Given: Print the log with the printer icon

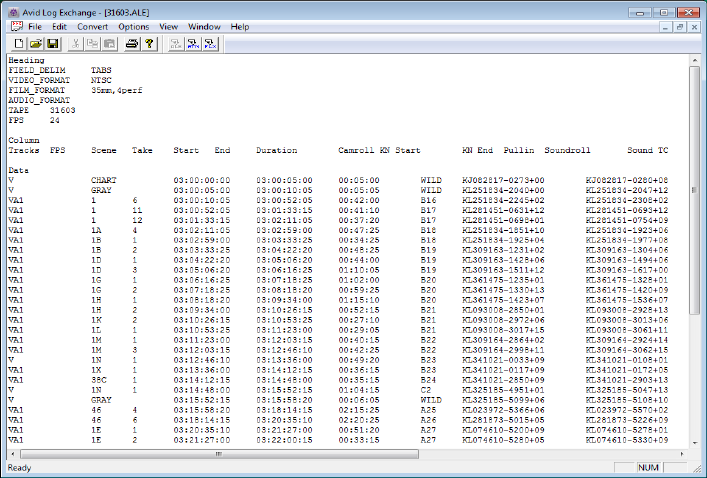Looking at the screenshot, I should click(x=132, y=44).
